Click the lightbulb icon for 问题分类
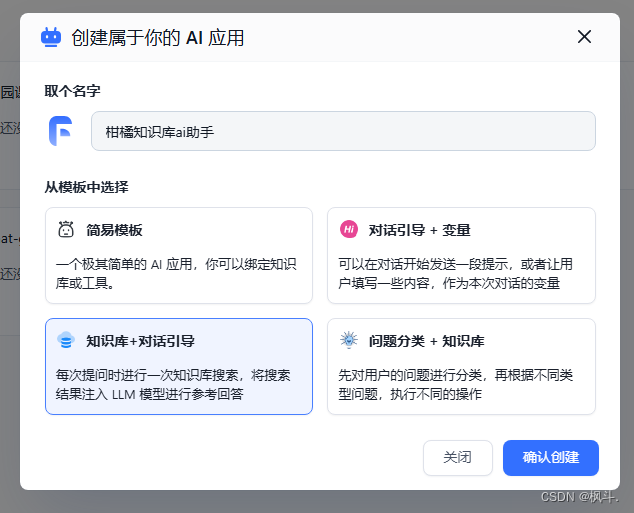 (x=349, y=340)
